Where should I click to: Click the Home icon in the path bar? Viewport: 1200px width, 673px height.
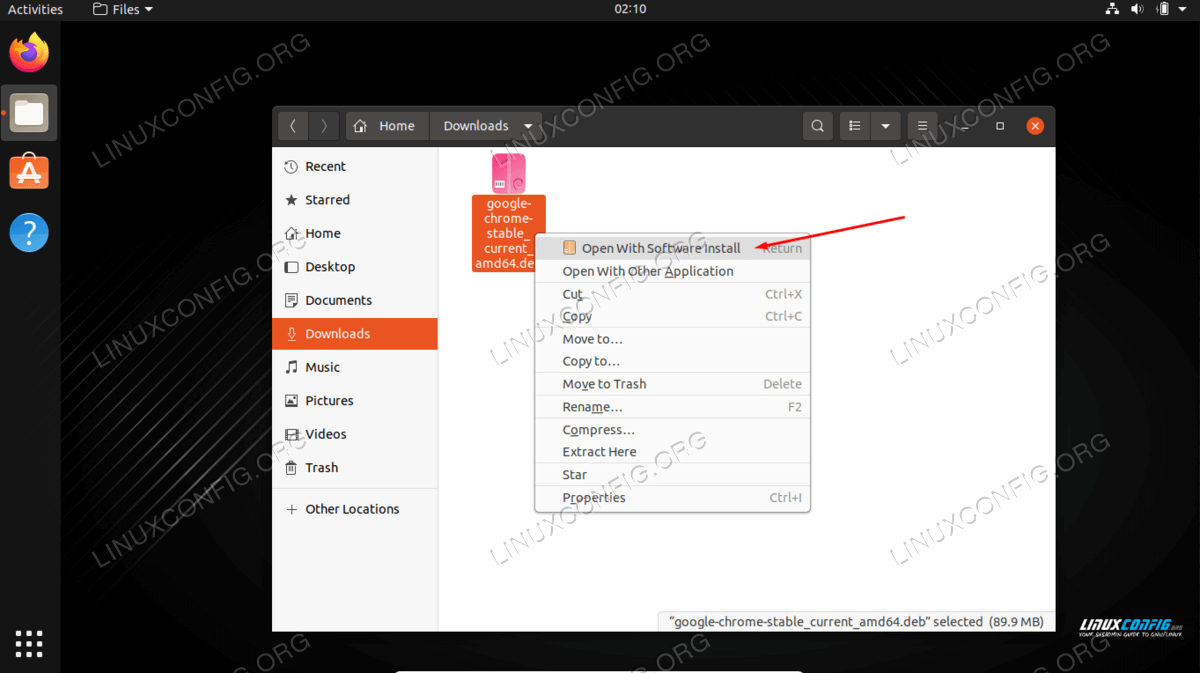tap(360, 126)
